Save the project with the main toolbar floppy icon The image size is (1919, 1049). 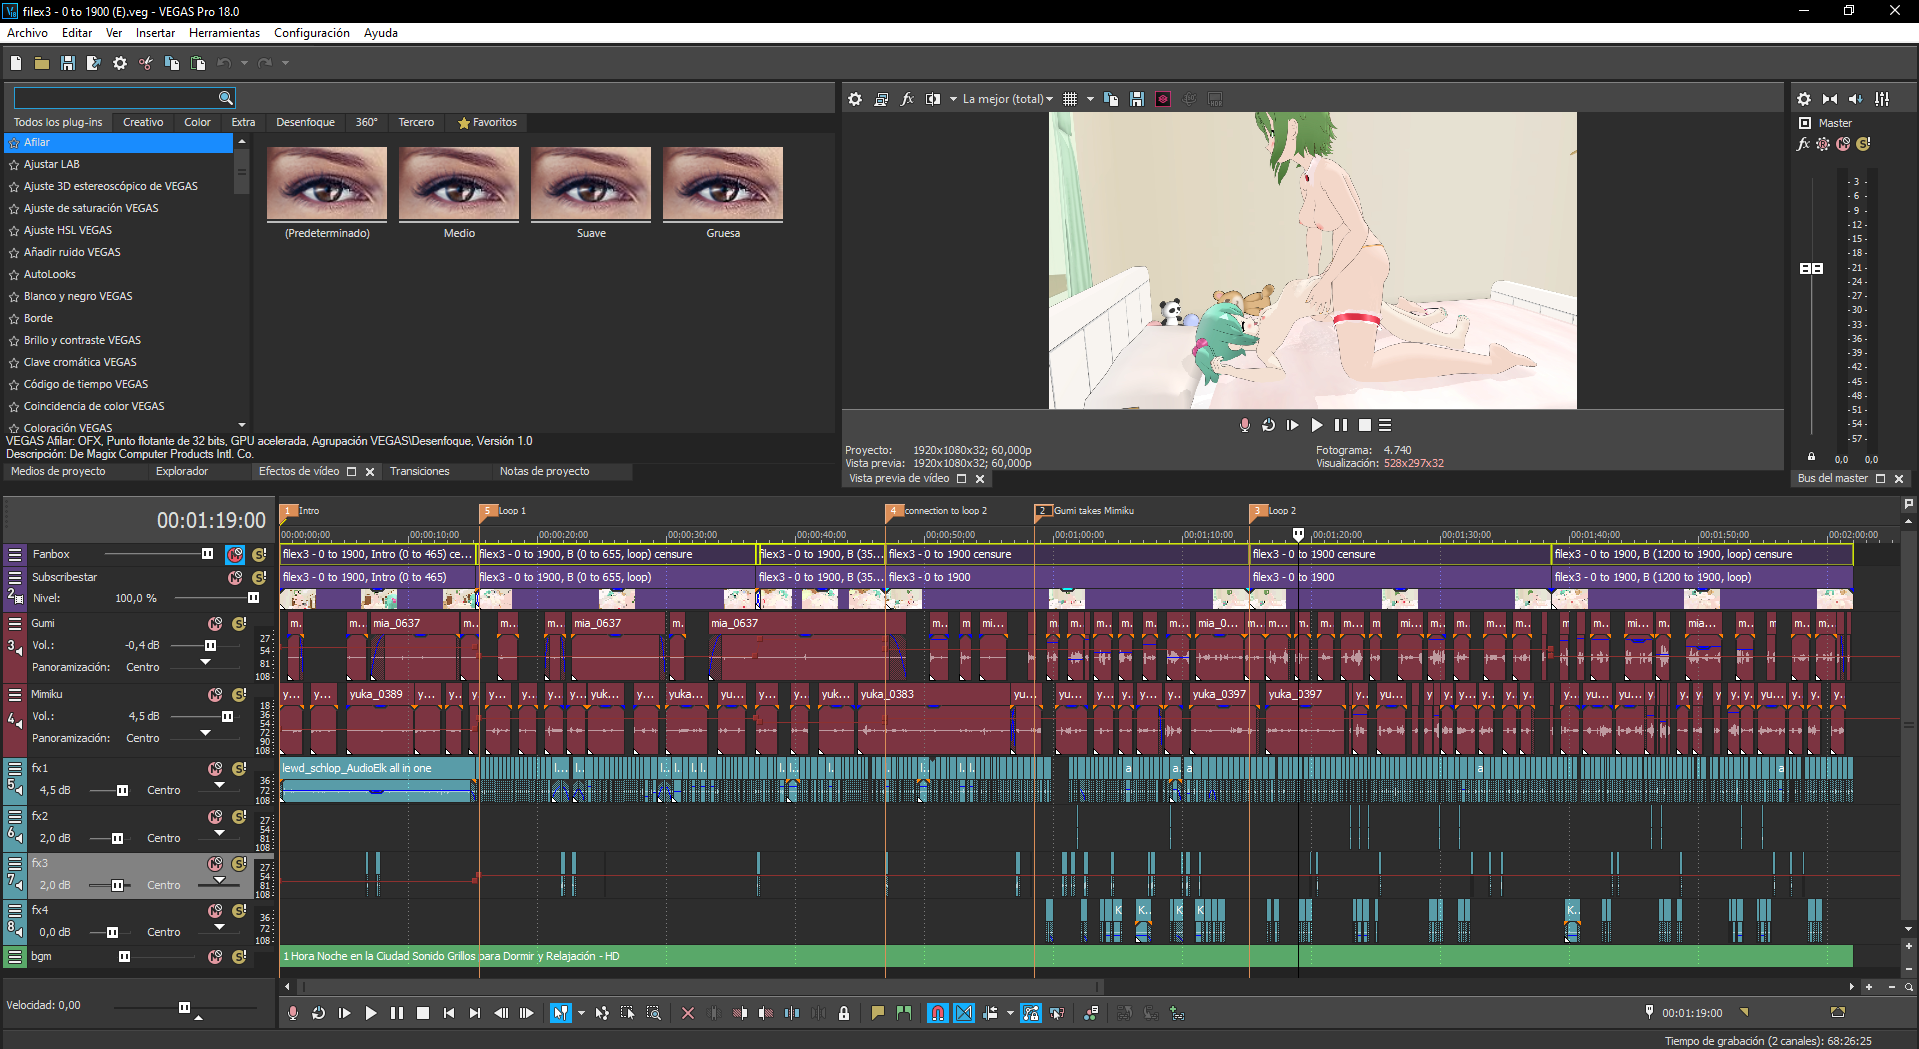pos(68,63)
